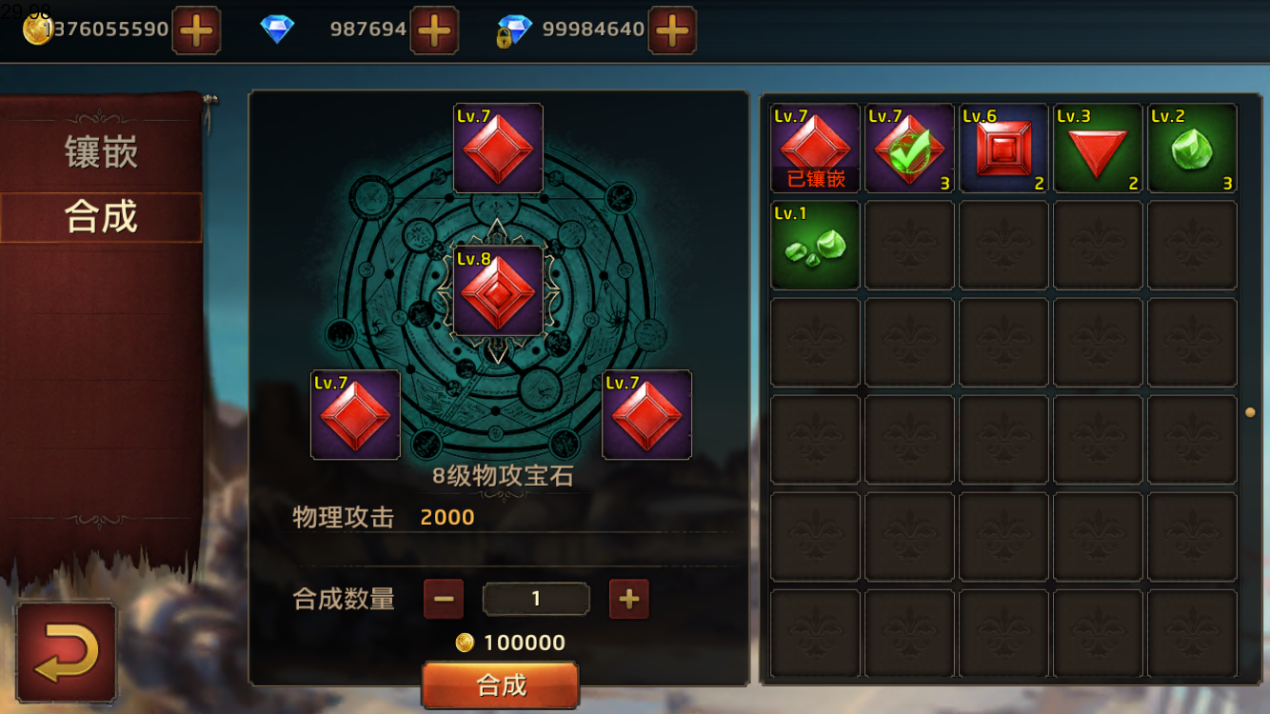Screen dimensions: 1270x714
Task: Tap the central Lv.8 result gem
Action: coord(498,291)
